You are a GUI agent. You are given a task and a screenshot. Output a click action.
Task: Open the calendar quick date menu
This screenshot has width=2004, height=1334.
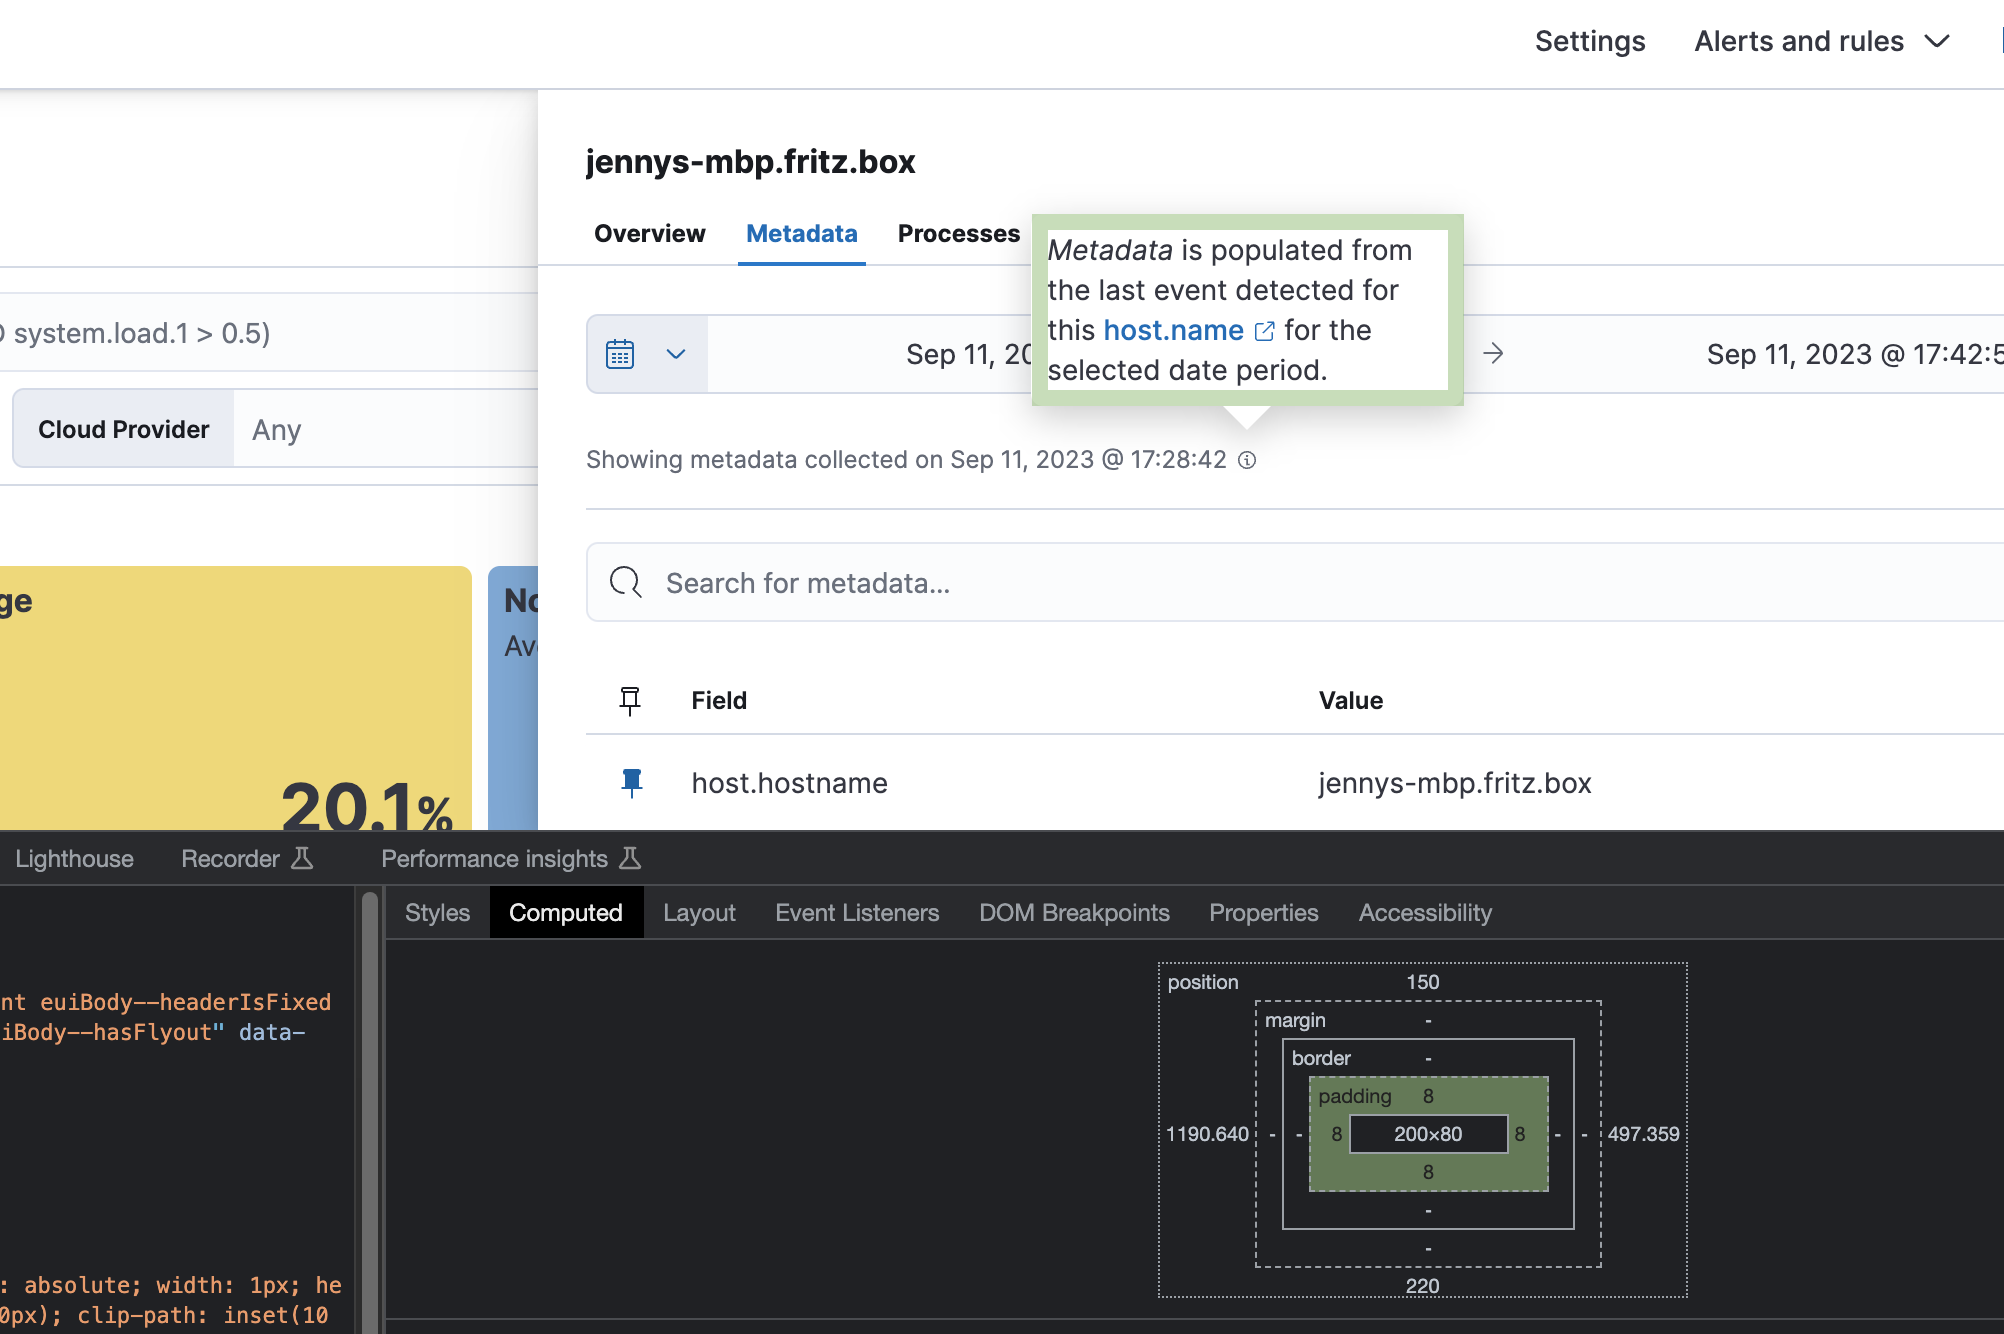pos(647,354)
